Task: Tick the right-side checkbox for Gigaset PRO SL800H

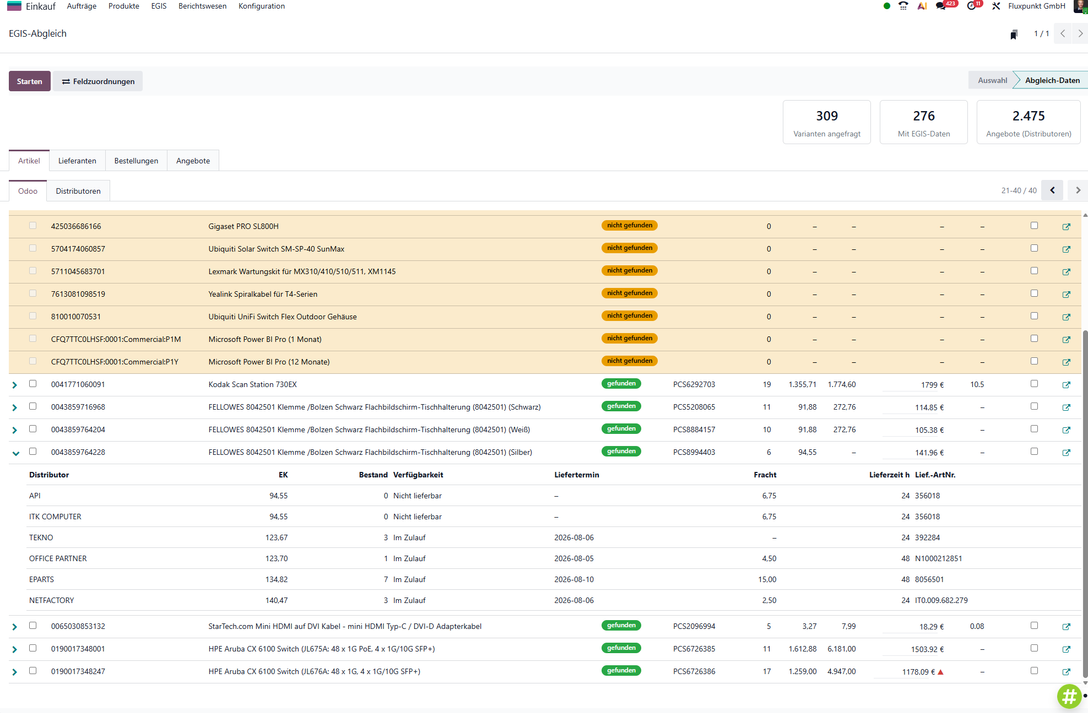Action: (x=1034, y=225)
